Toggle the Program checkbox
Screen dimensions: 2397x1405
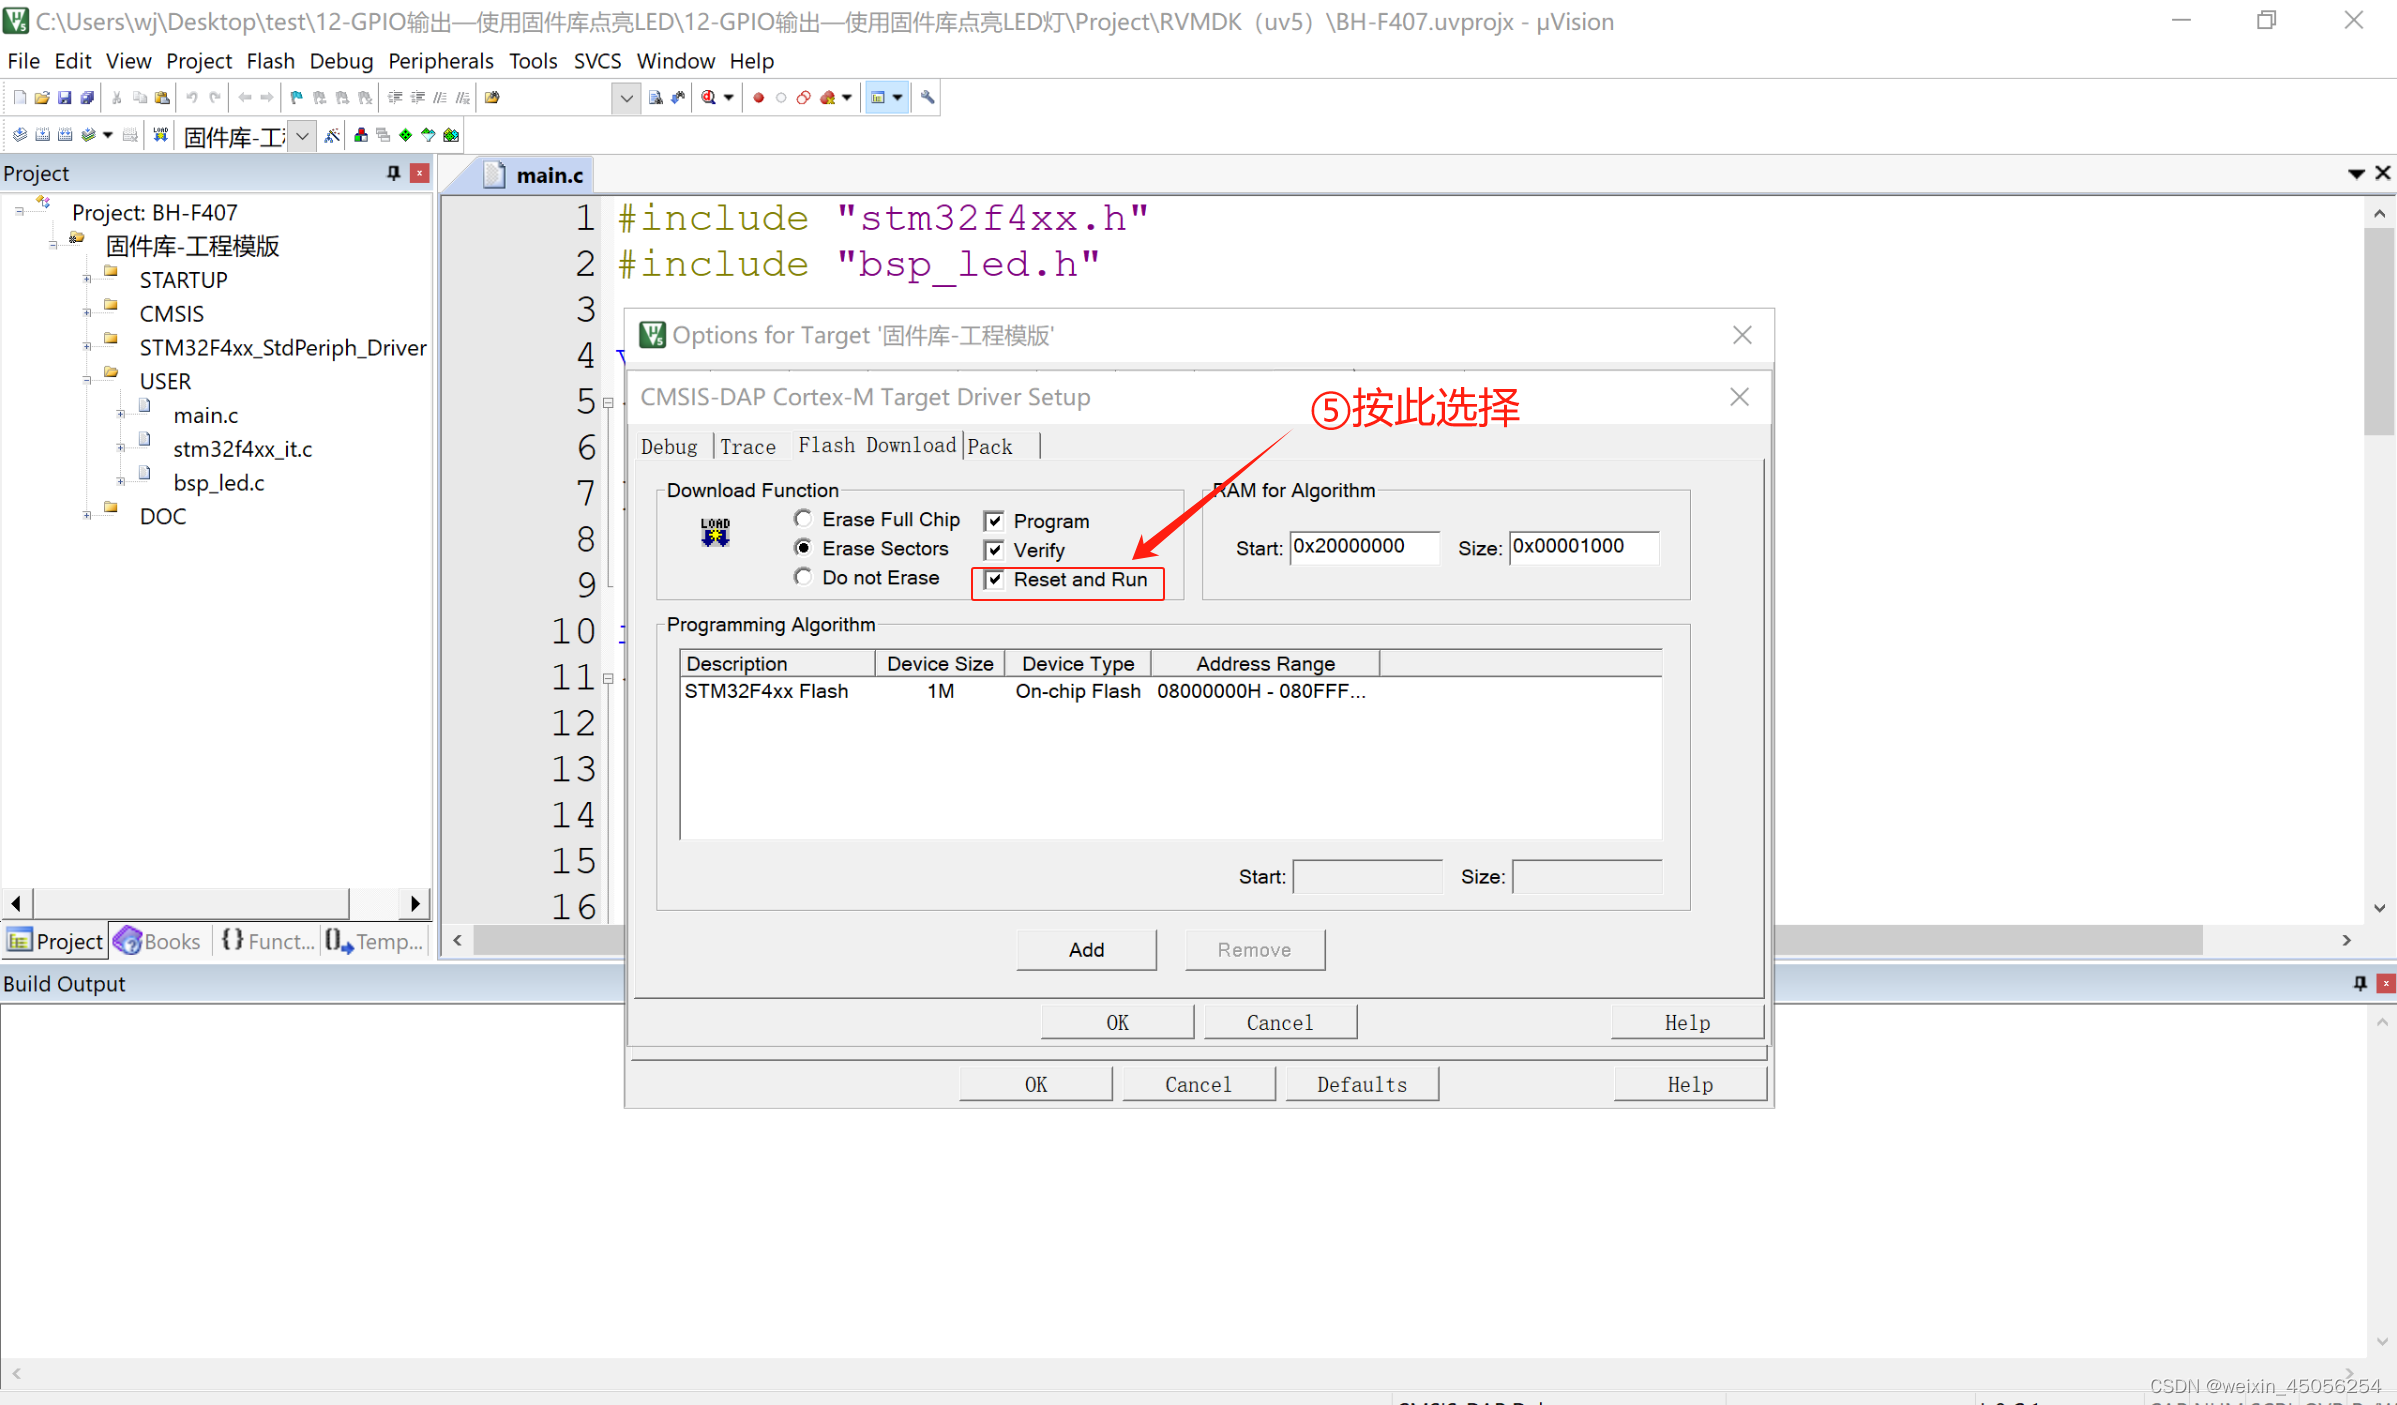pos(994,521)
